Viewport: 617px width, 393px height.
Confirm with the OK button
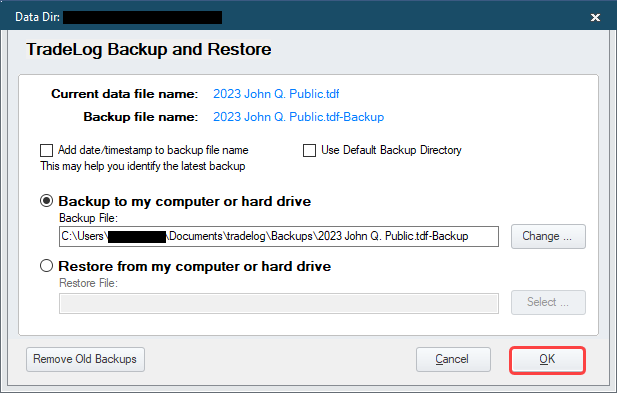[x=547, y=360]
